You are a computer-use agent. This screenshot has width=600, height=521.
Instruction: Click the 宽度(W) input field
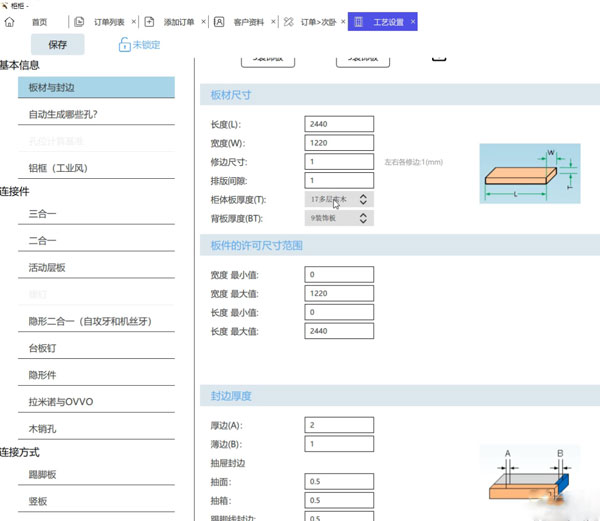click(339, 143)
